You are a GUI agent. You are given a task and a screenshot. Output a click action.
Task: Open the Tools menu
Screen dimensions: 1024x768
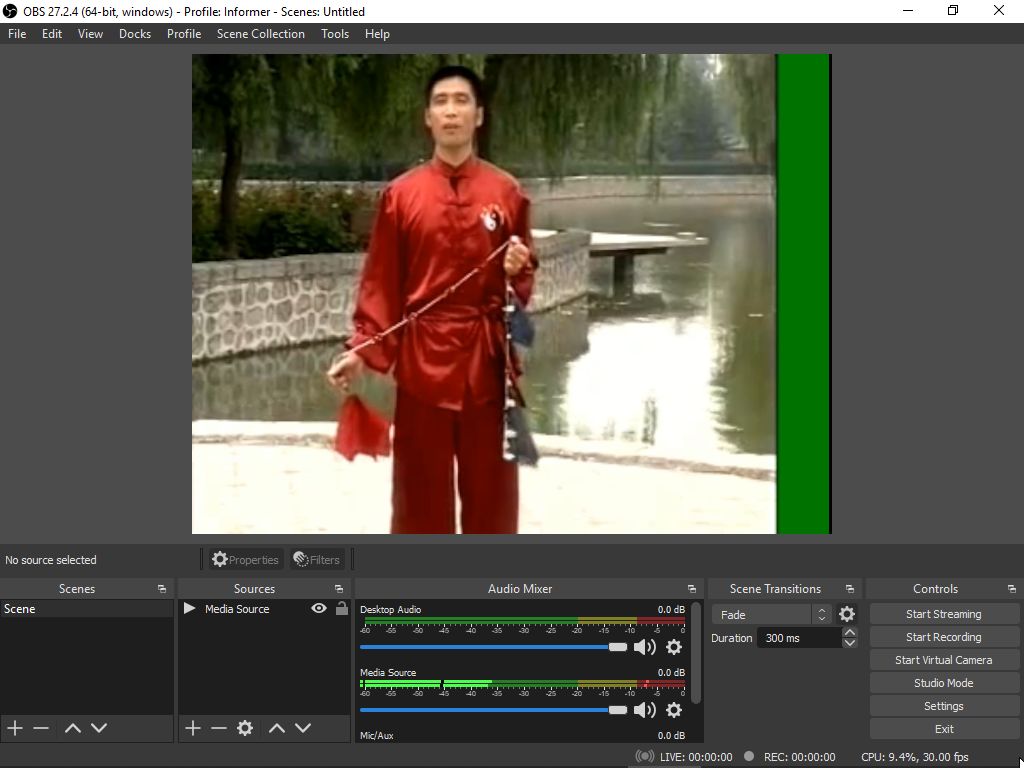(x=335, y=33)
